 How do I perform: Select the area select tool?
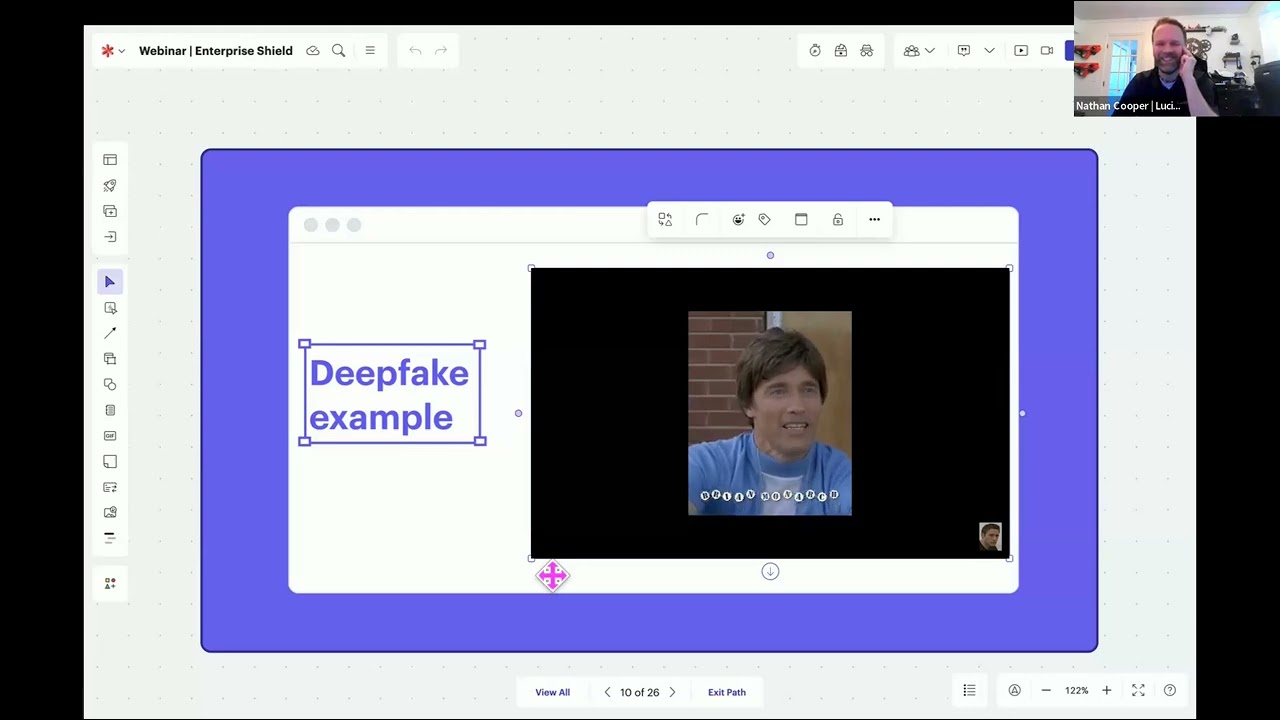110,308
